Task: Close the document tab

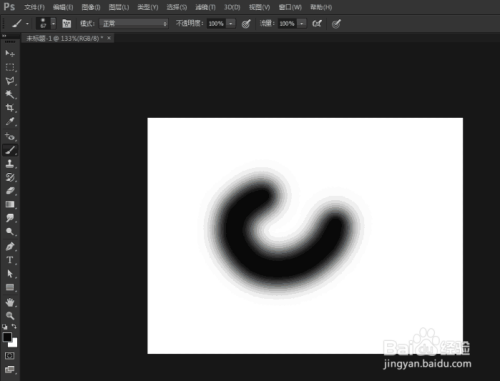Action: tap(109, 38)
